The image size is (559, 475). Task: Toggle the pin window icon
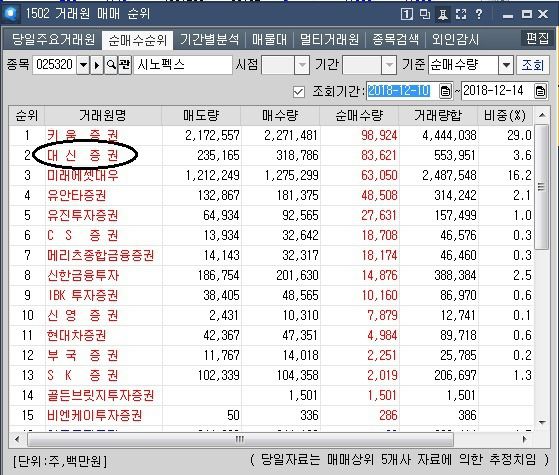(442, 14)
